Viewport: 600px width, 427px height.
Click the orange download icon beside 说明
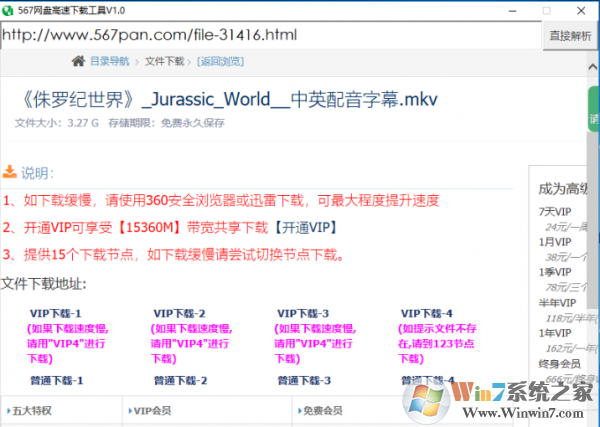[10, 172]
